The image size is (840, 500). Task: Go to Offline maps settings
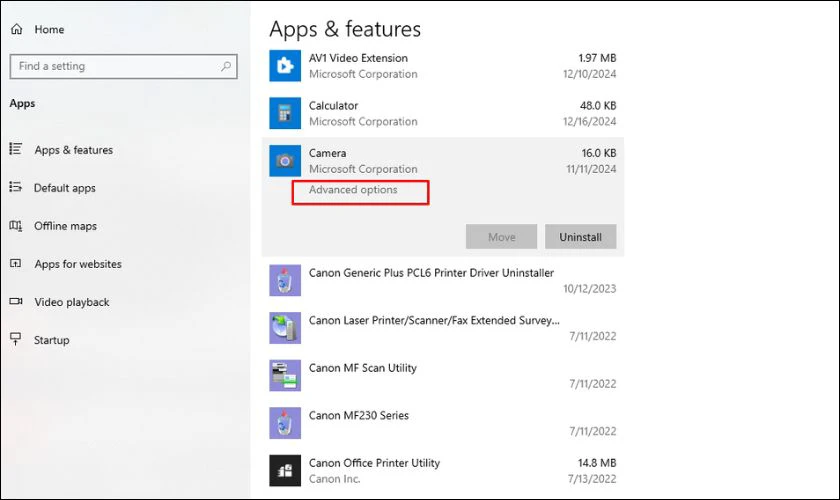tap(65, 226)
